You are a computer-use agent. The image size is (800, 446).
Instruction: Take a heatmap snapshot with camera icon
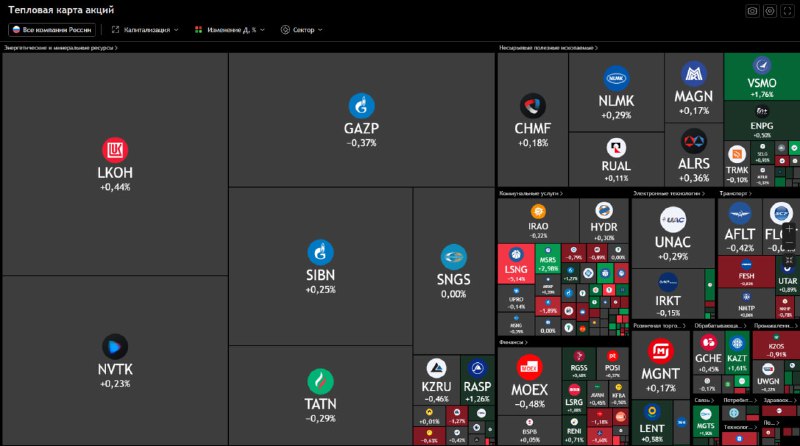click(752, 11)
